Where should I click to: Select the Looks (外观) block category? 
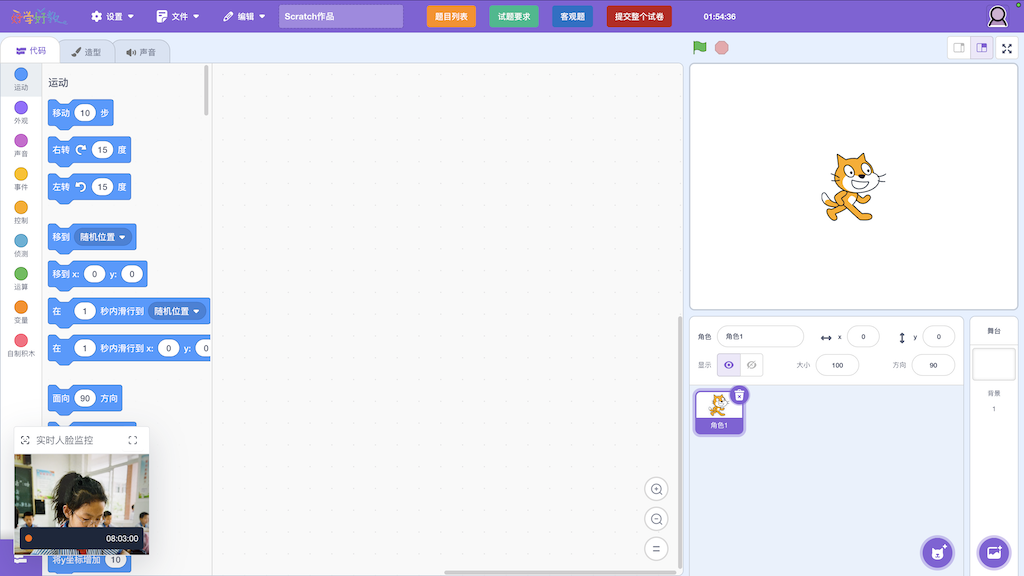[21, 112]
